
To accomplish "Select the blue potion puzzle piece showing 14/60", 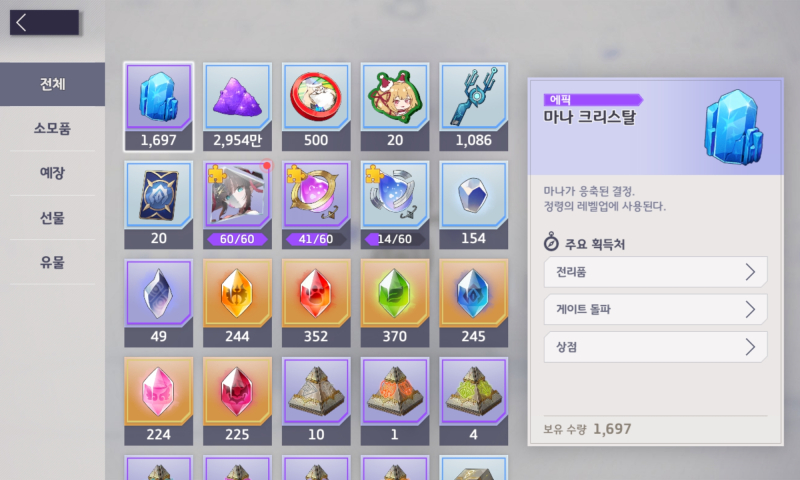I will [394, 205].
